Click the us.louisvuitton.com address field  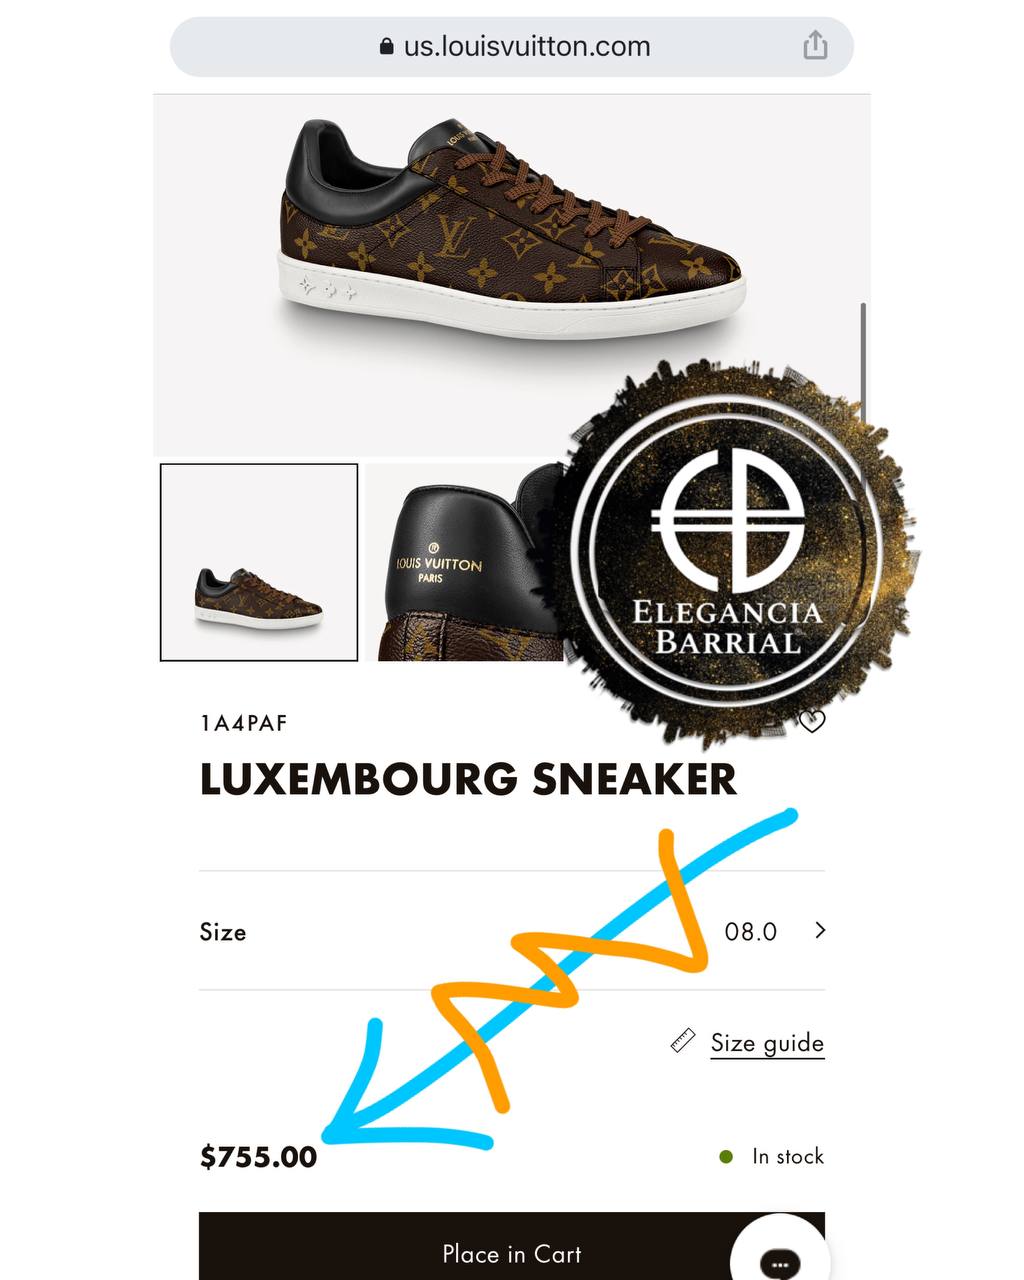click(x=512, y=46)
